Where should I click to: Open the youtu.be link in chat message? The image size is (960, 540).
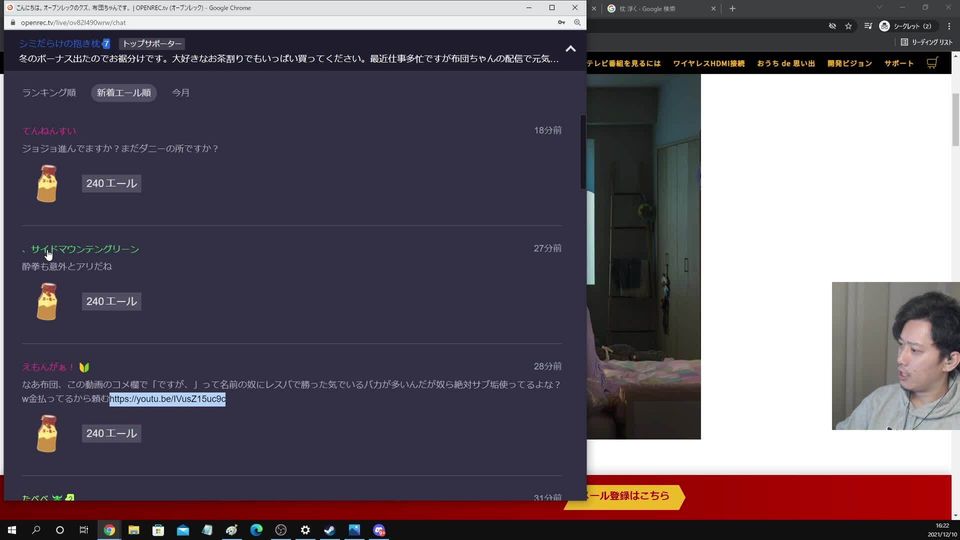coord(168,399)
